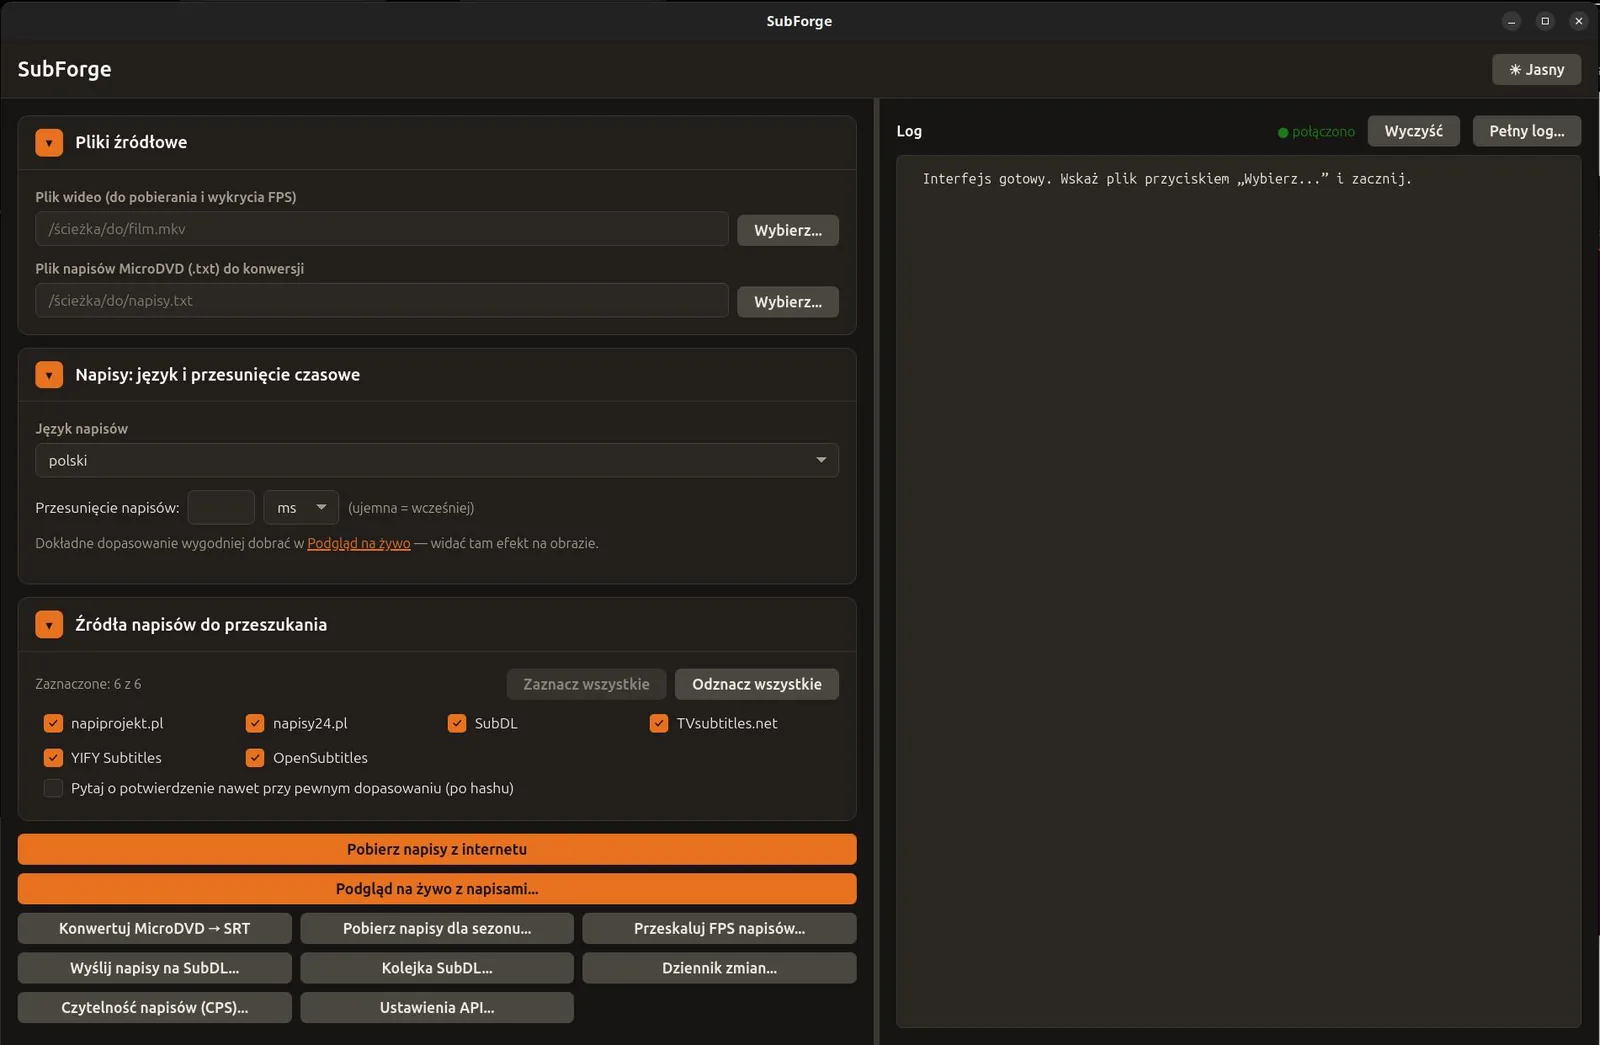The height and width of the screenshot is (1045, 1600).
Task: Uncheck the TVsubtitles.net source
Action: (x=659, y=723)
